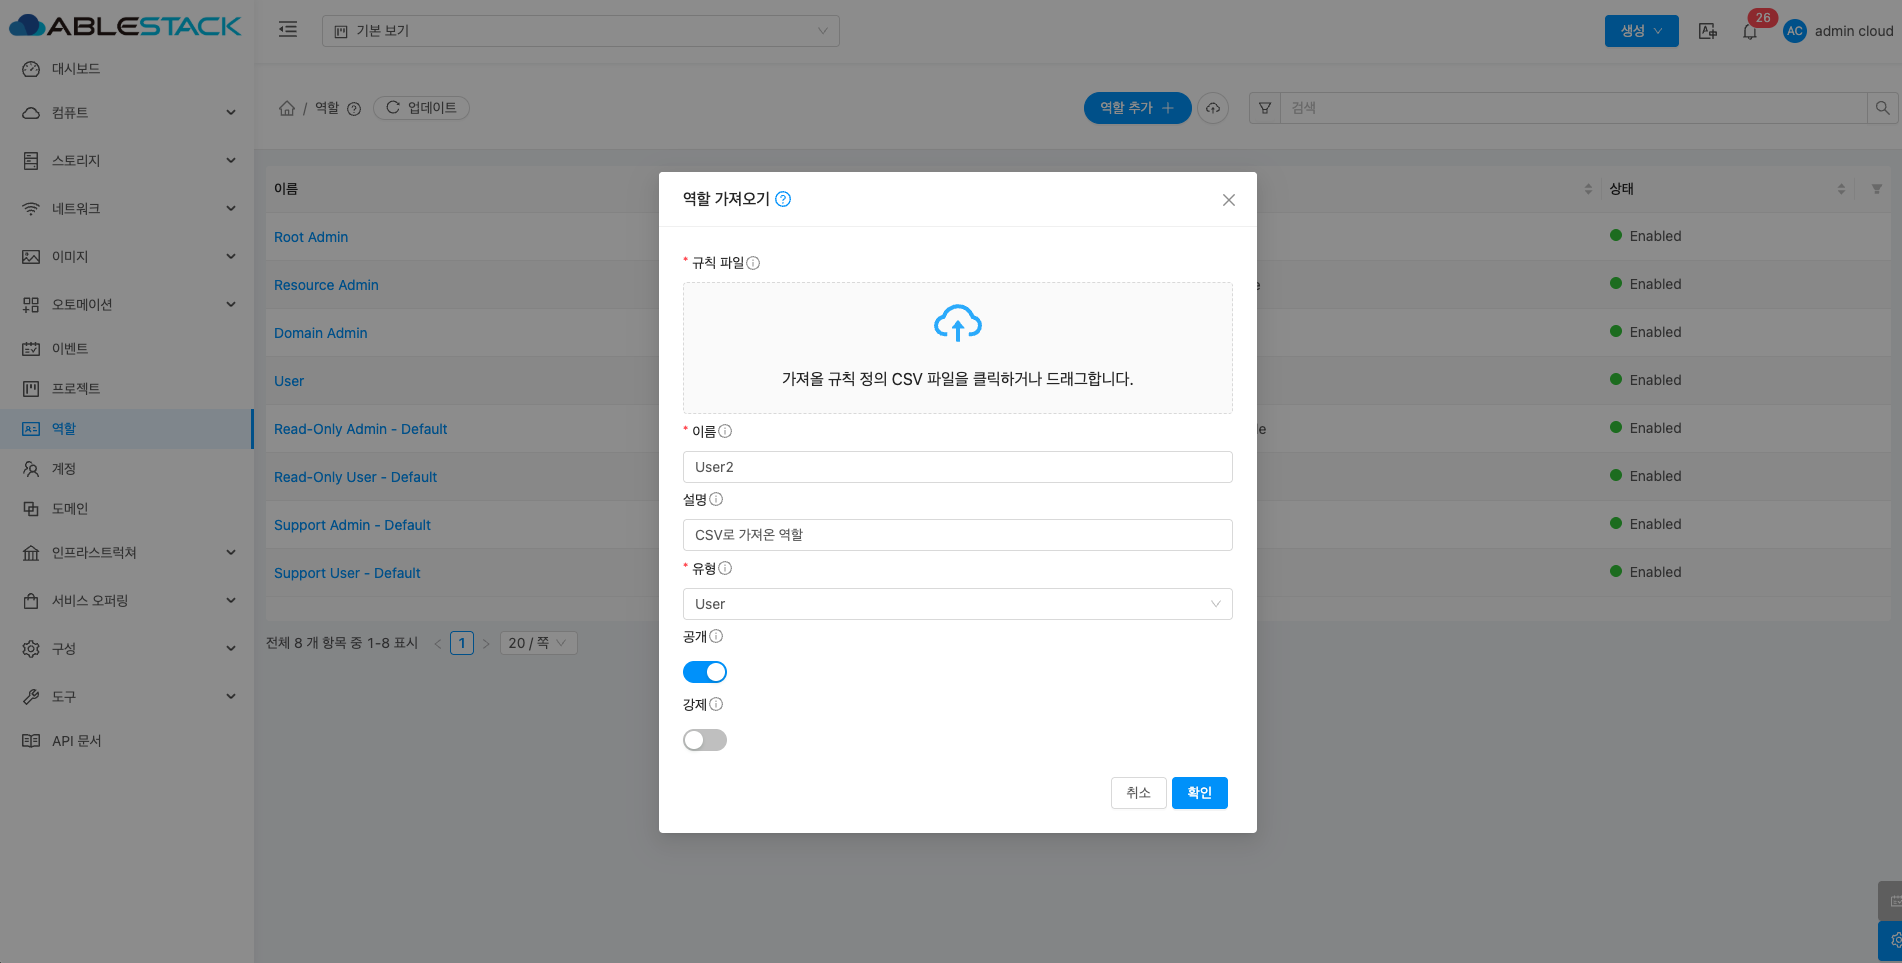Open the 20 / 쪽 page size dropdown
The height and width of the screenshot is (963, 1902).
tap(538, 643)
